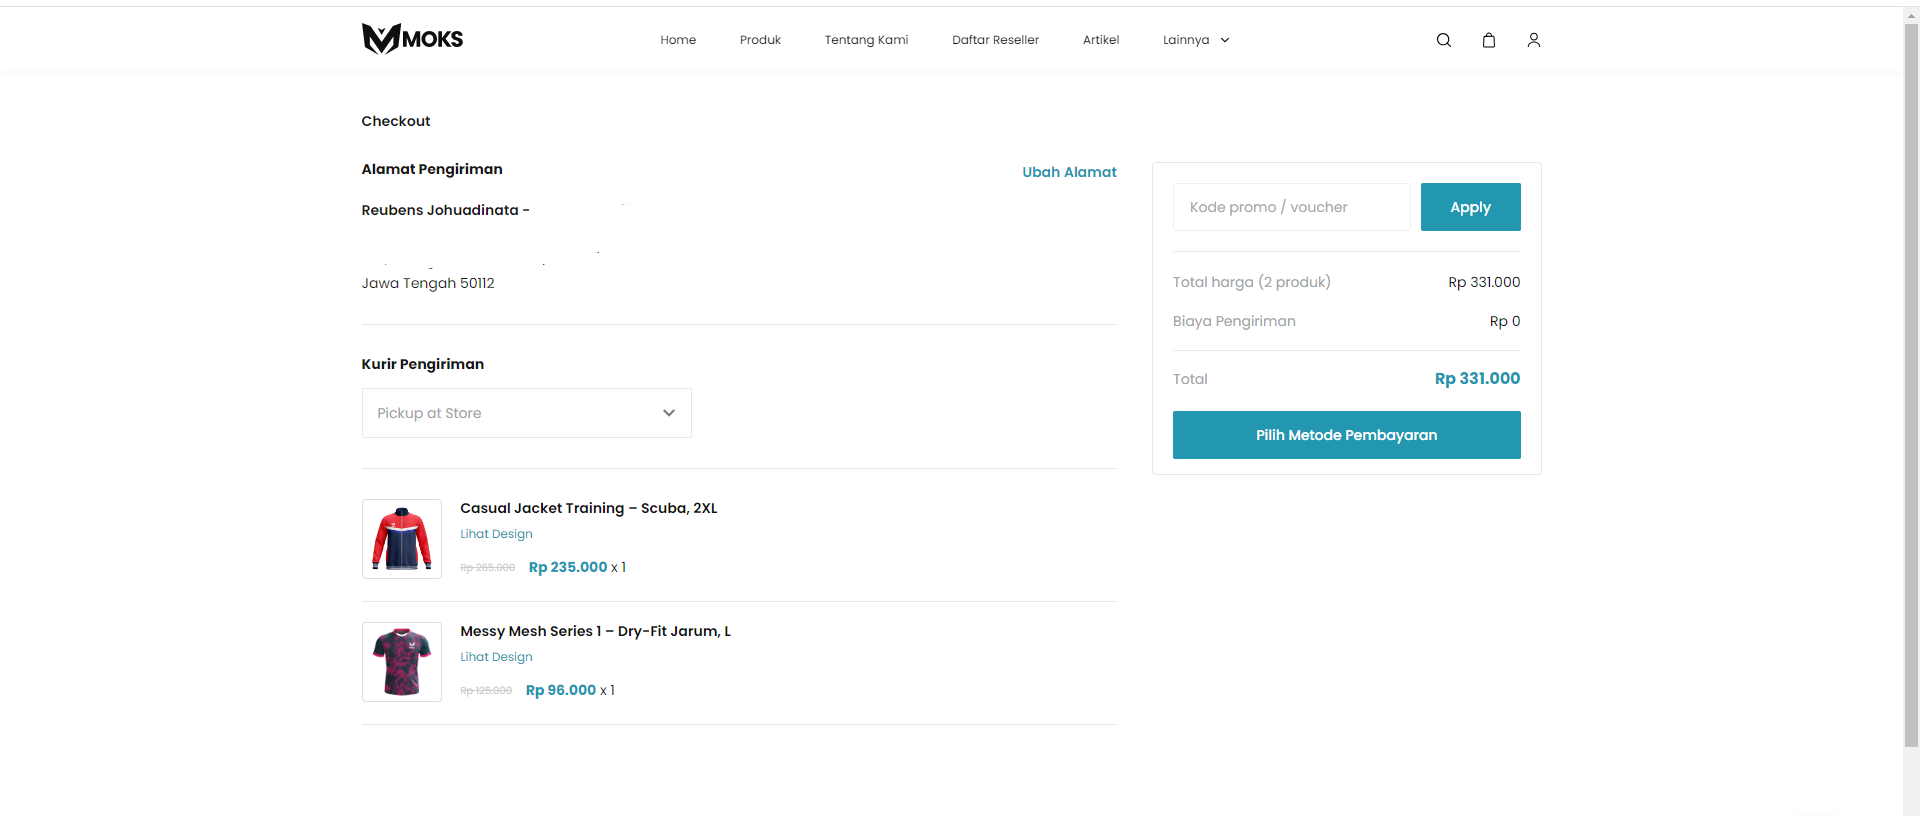1920x816 pixels.
Task: Select the Casual Jacket Training – Scuba, 2XL title
Action: pos(588,508)
